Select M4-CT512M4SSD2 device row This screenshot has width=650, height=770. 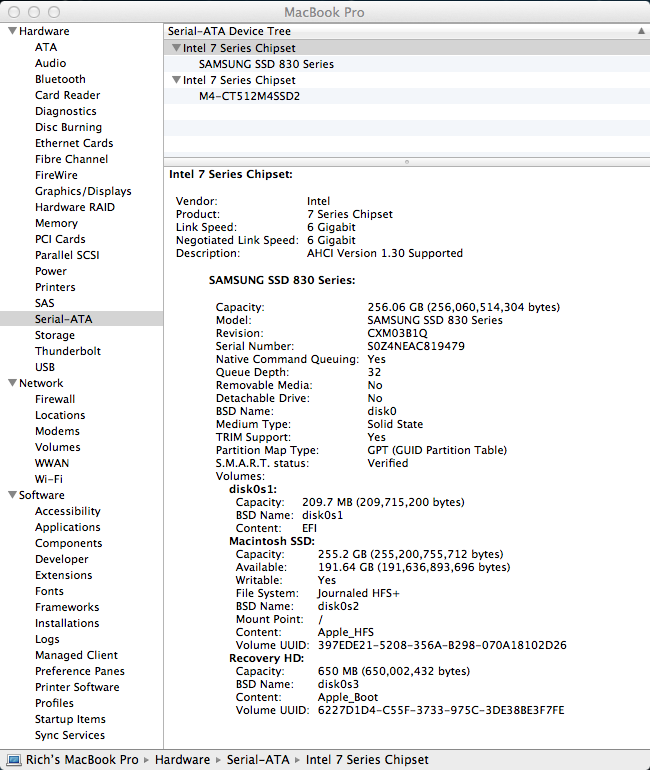point(406,96)
